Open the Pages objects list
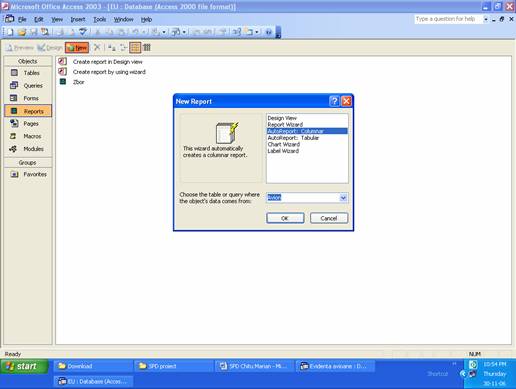Viewport: 516px width, 389px height. pos(28,123)
